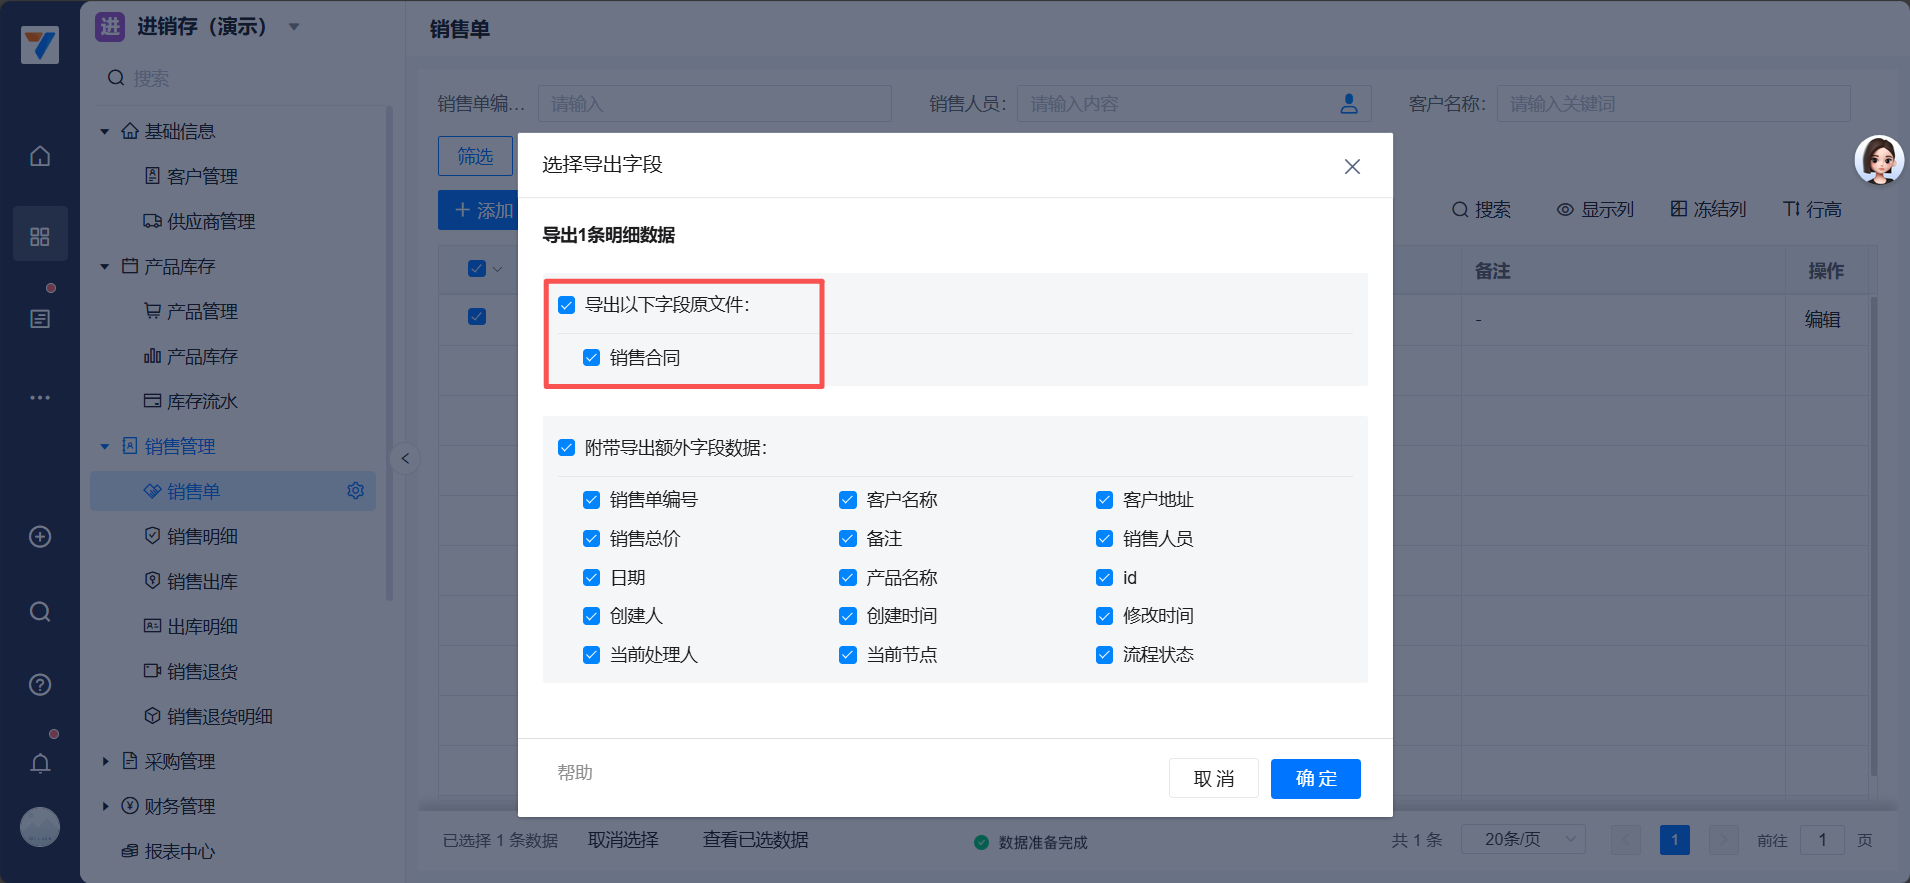Click the 取消 button
The width and height of the screenshot is (1910, 883).
[x=1213, y=779]
